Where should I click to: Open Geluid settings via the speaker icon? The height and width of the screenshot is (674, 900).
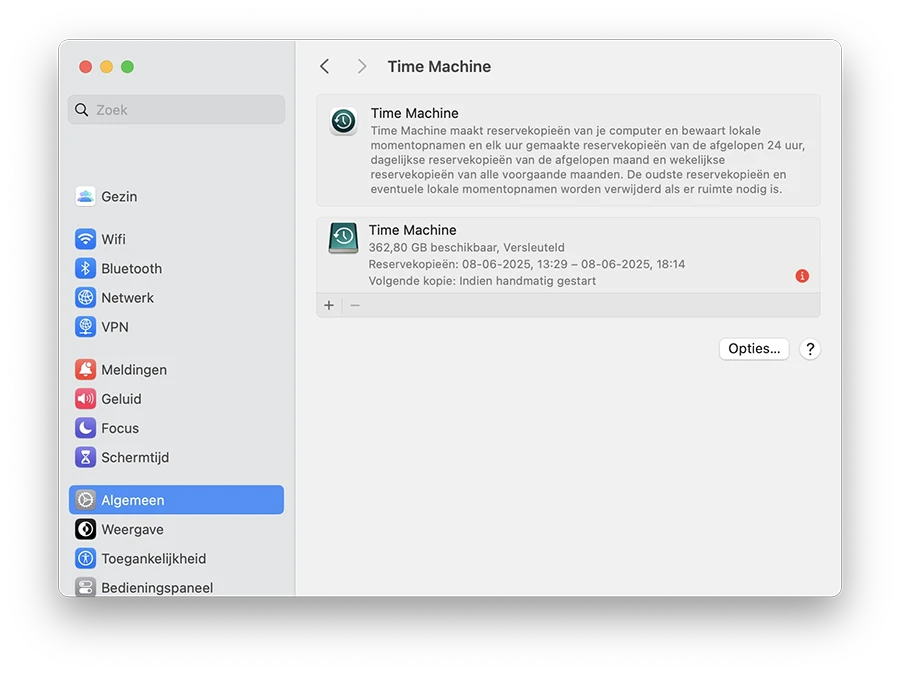click(x=84, y=398)
